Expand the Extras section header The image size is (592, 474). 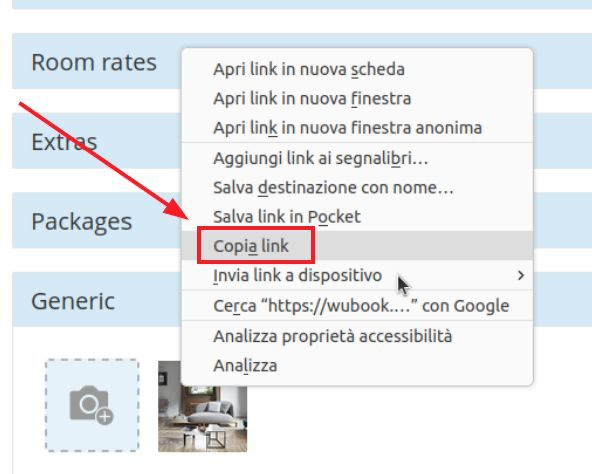(x=64, y=142)
